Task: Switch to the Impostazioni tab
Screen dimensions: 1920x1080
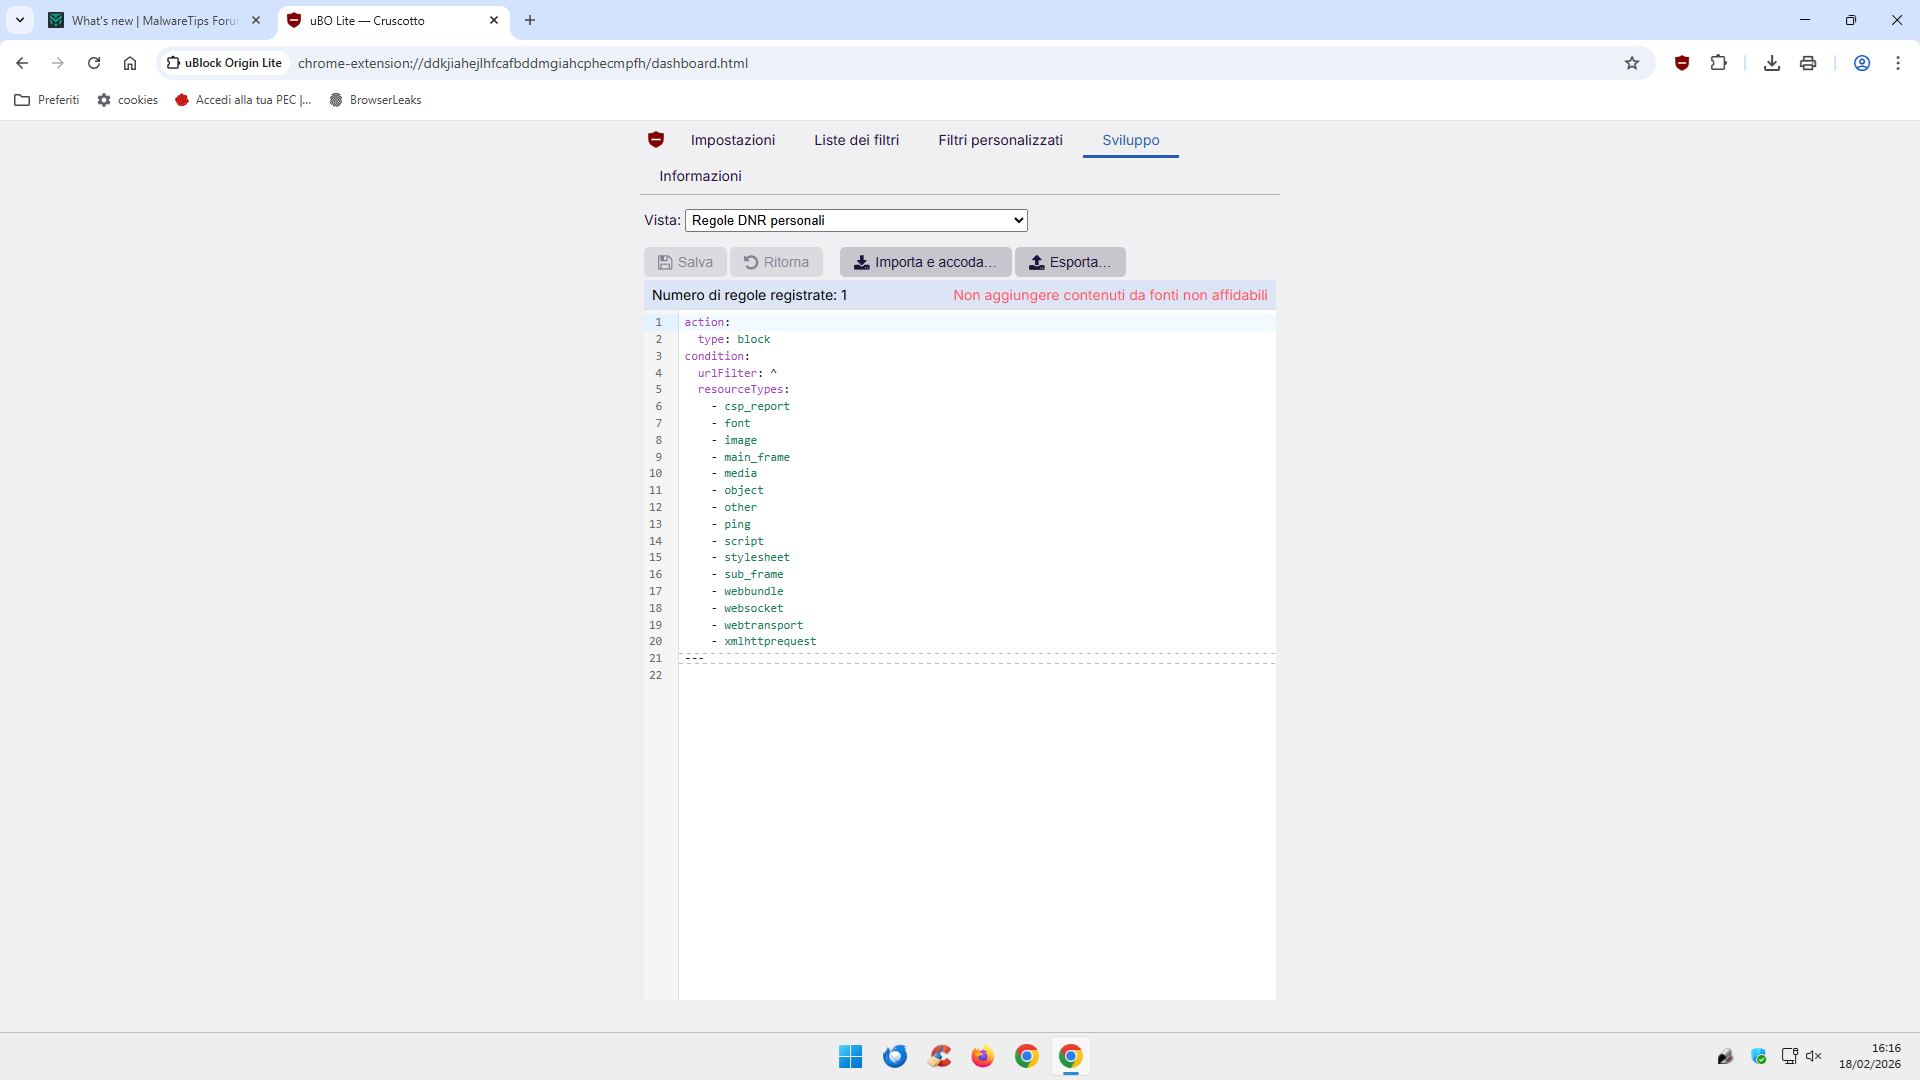Action: (x=733, y=140)
